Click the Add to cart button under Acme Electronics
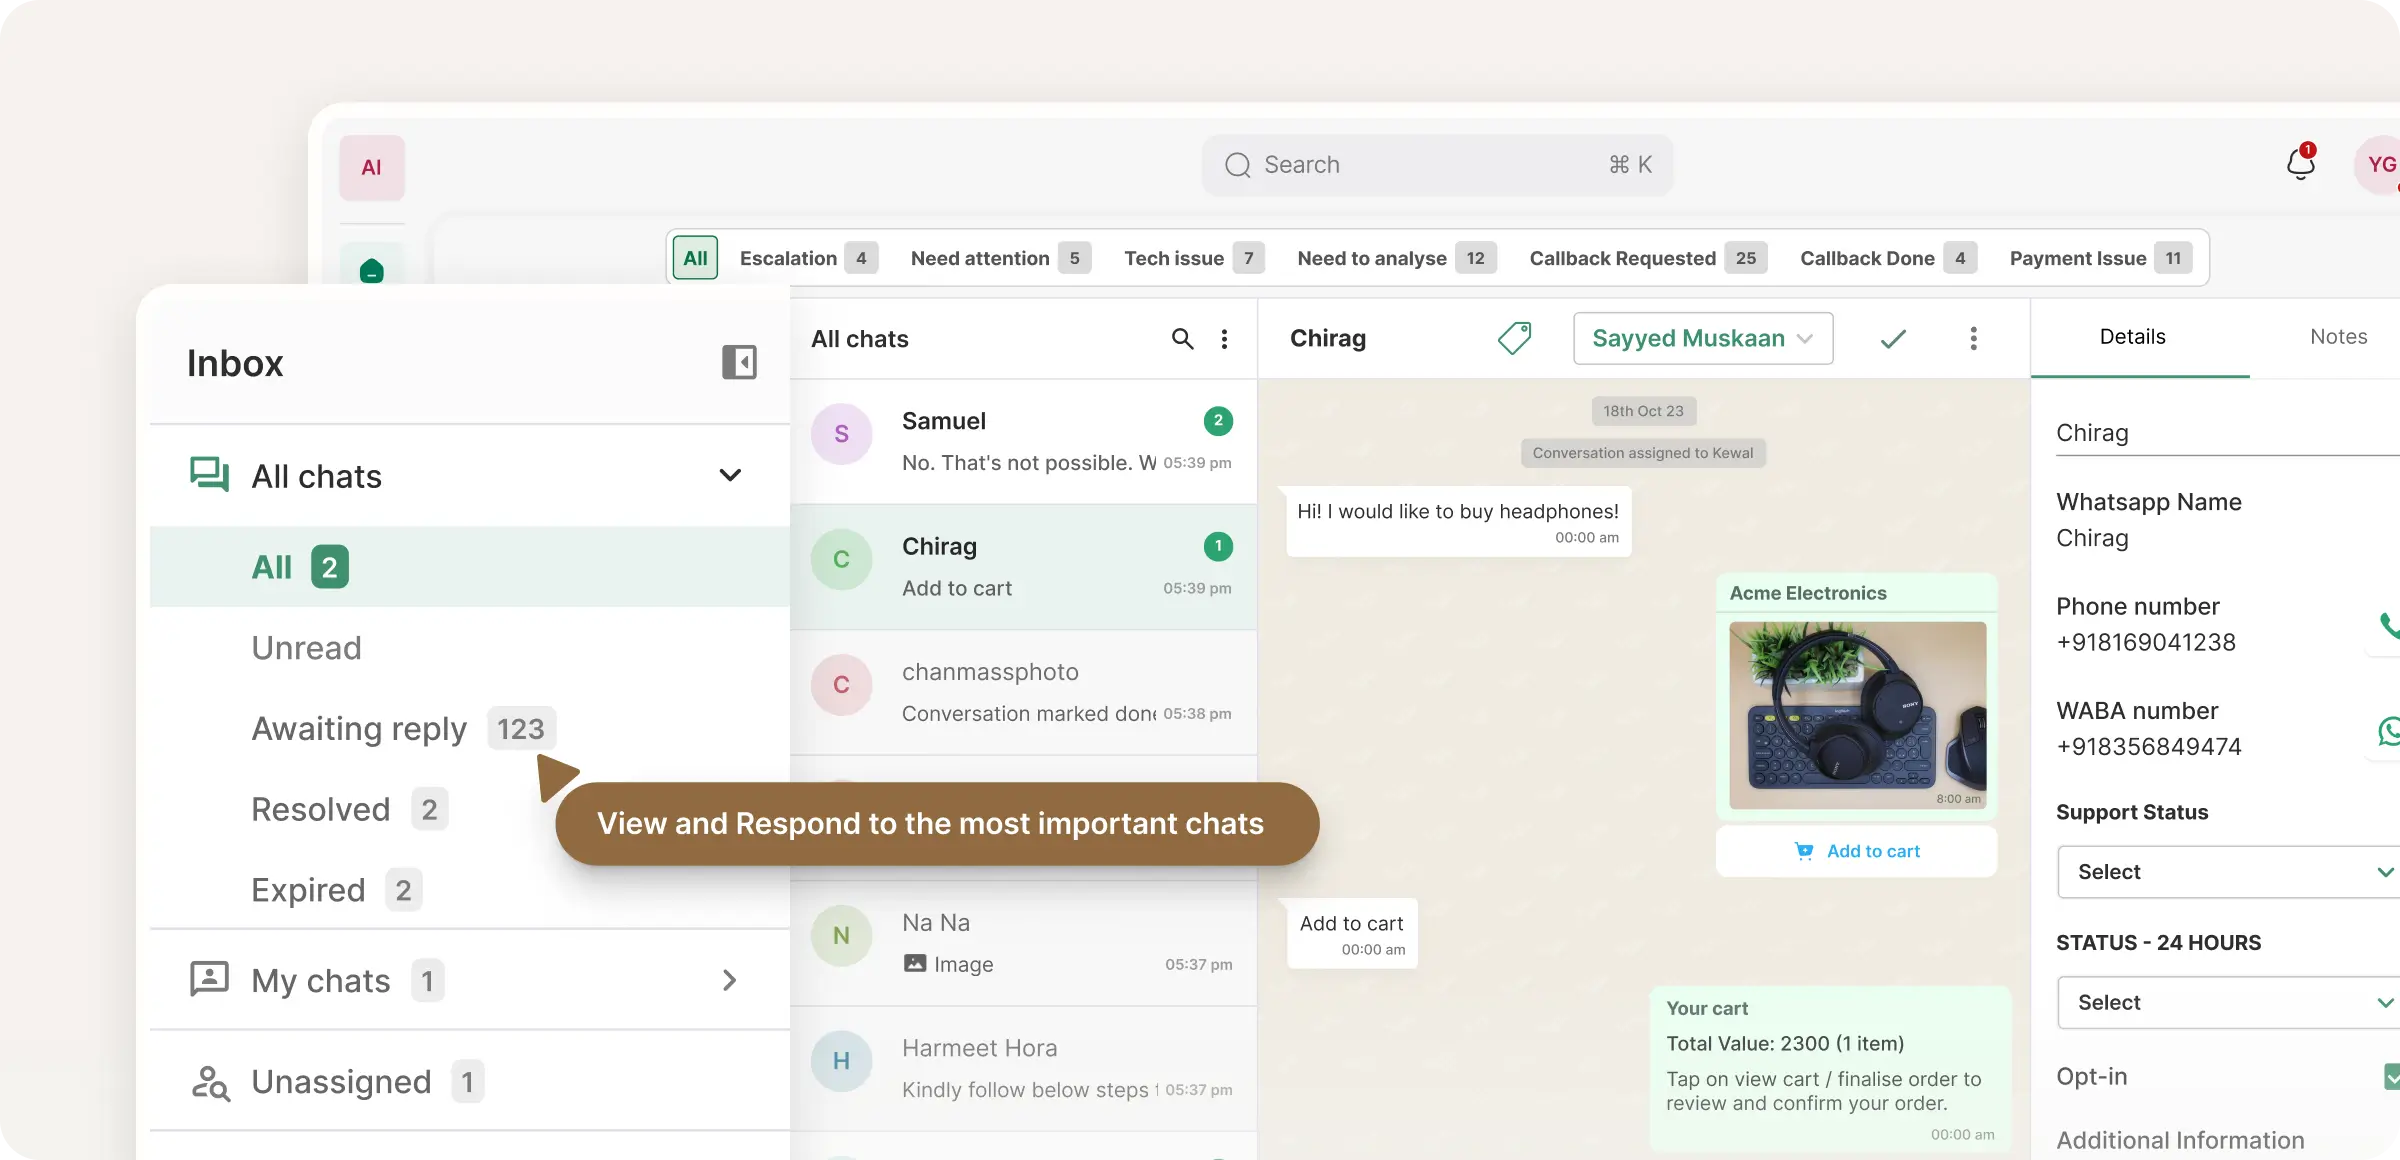This screenshot has height=1160, width=2400. tap(1857, 851)
